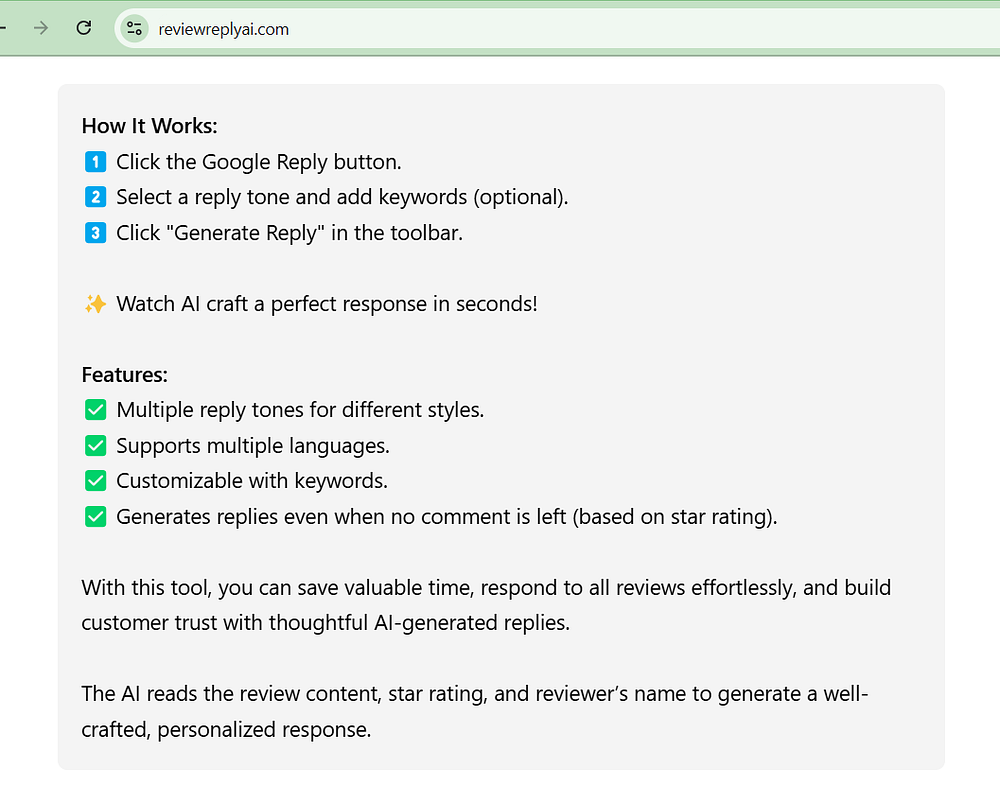Click the "Select a reply tone" step text
Viewport: 1000px width, 801px height.
point(342,197)
